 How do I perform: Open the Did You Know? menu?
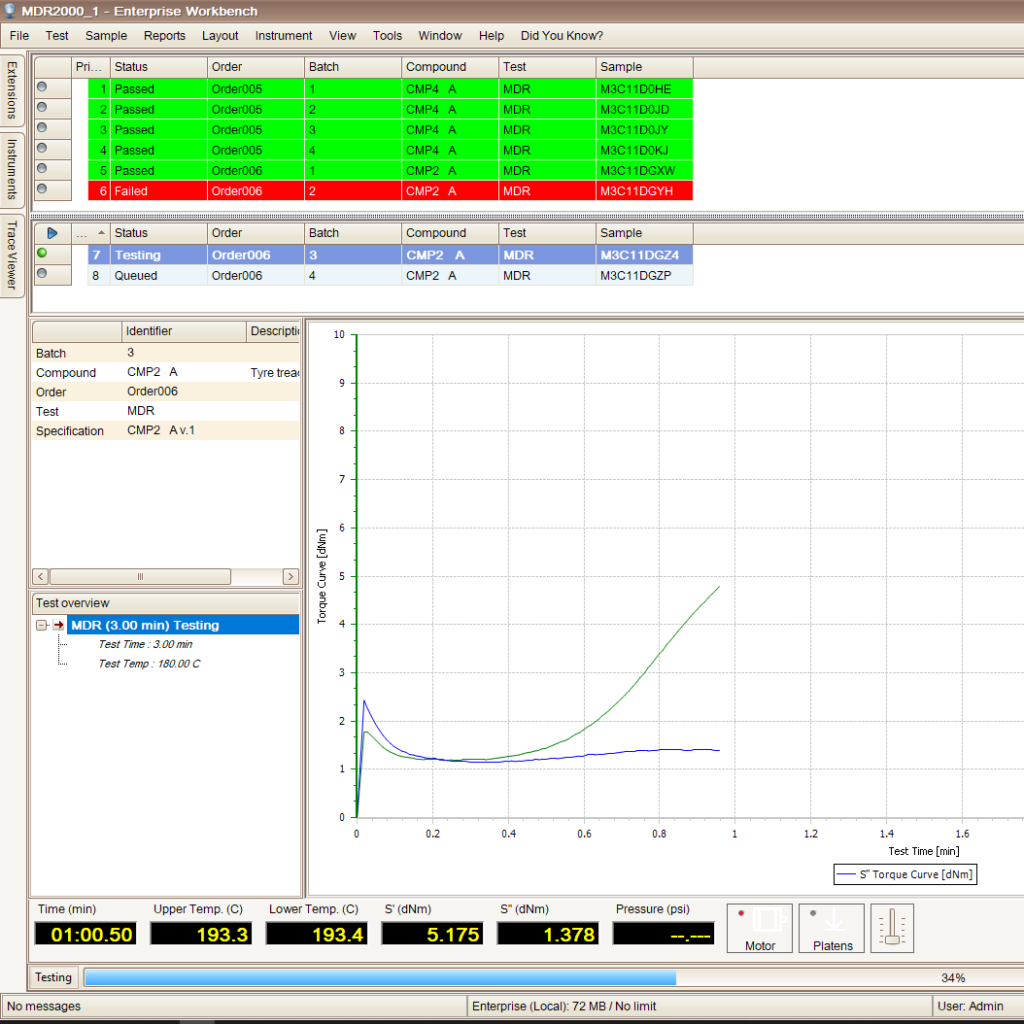click(561, 35)
